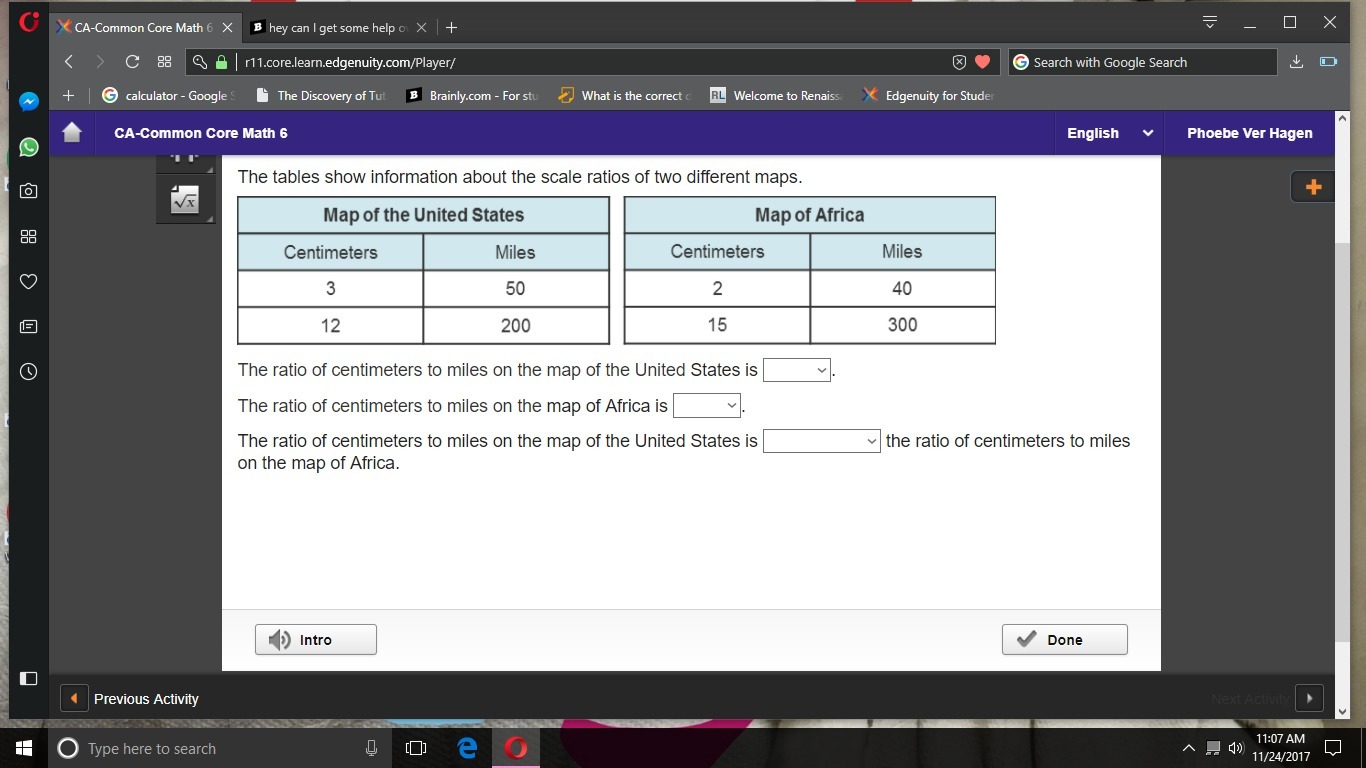The width and height of the screenshot is (1366, 768).
Task: Close the CA-Common Core Math tab
Action: point(227,28)
